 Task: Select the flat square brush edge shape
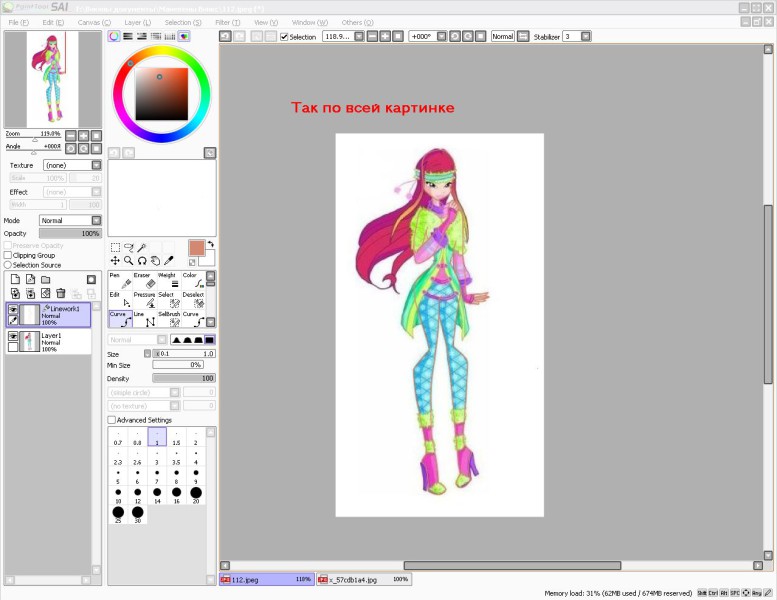click(210, 339)
